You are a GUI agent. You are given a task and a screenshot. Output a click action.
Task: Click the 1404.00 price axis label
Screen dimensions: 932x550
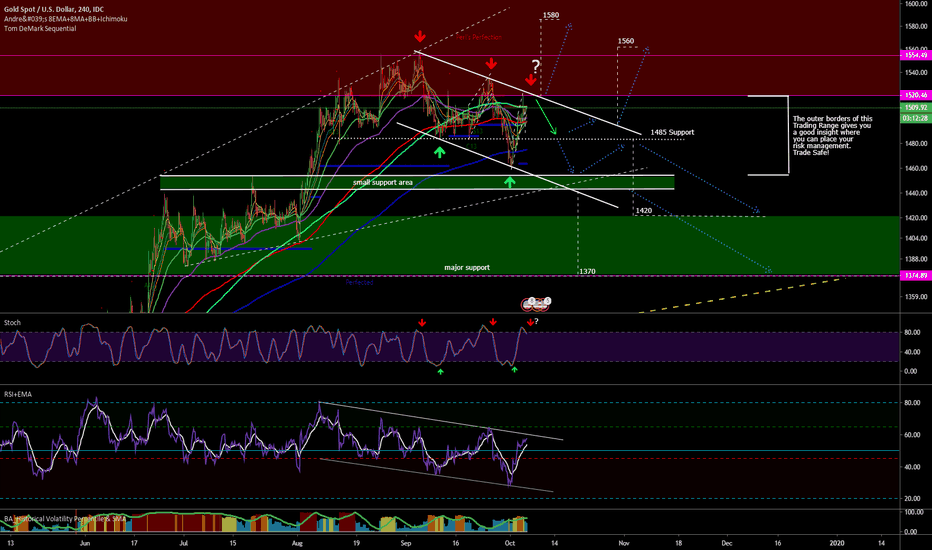916,238
